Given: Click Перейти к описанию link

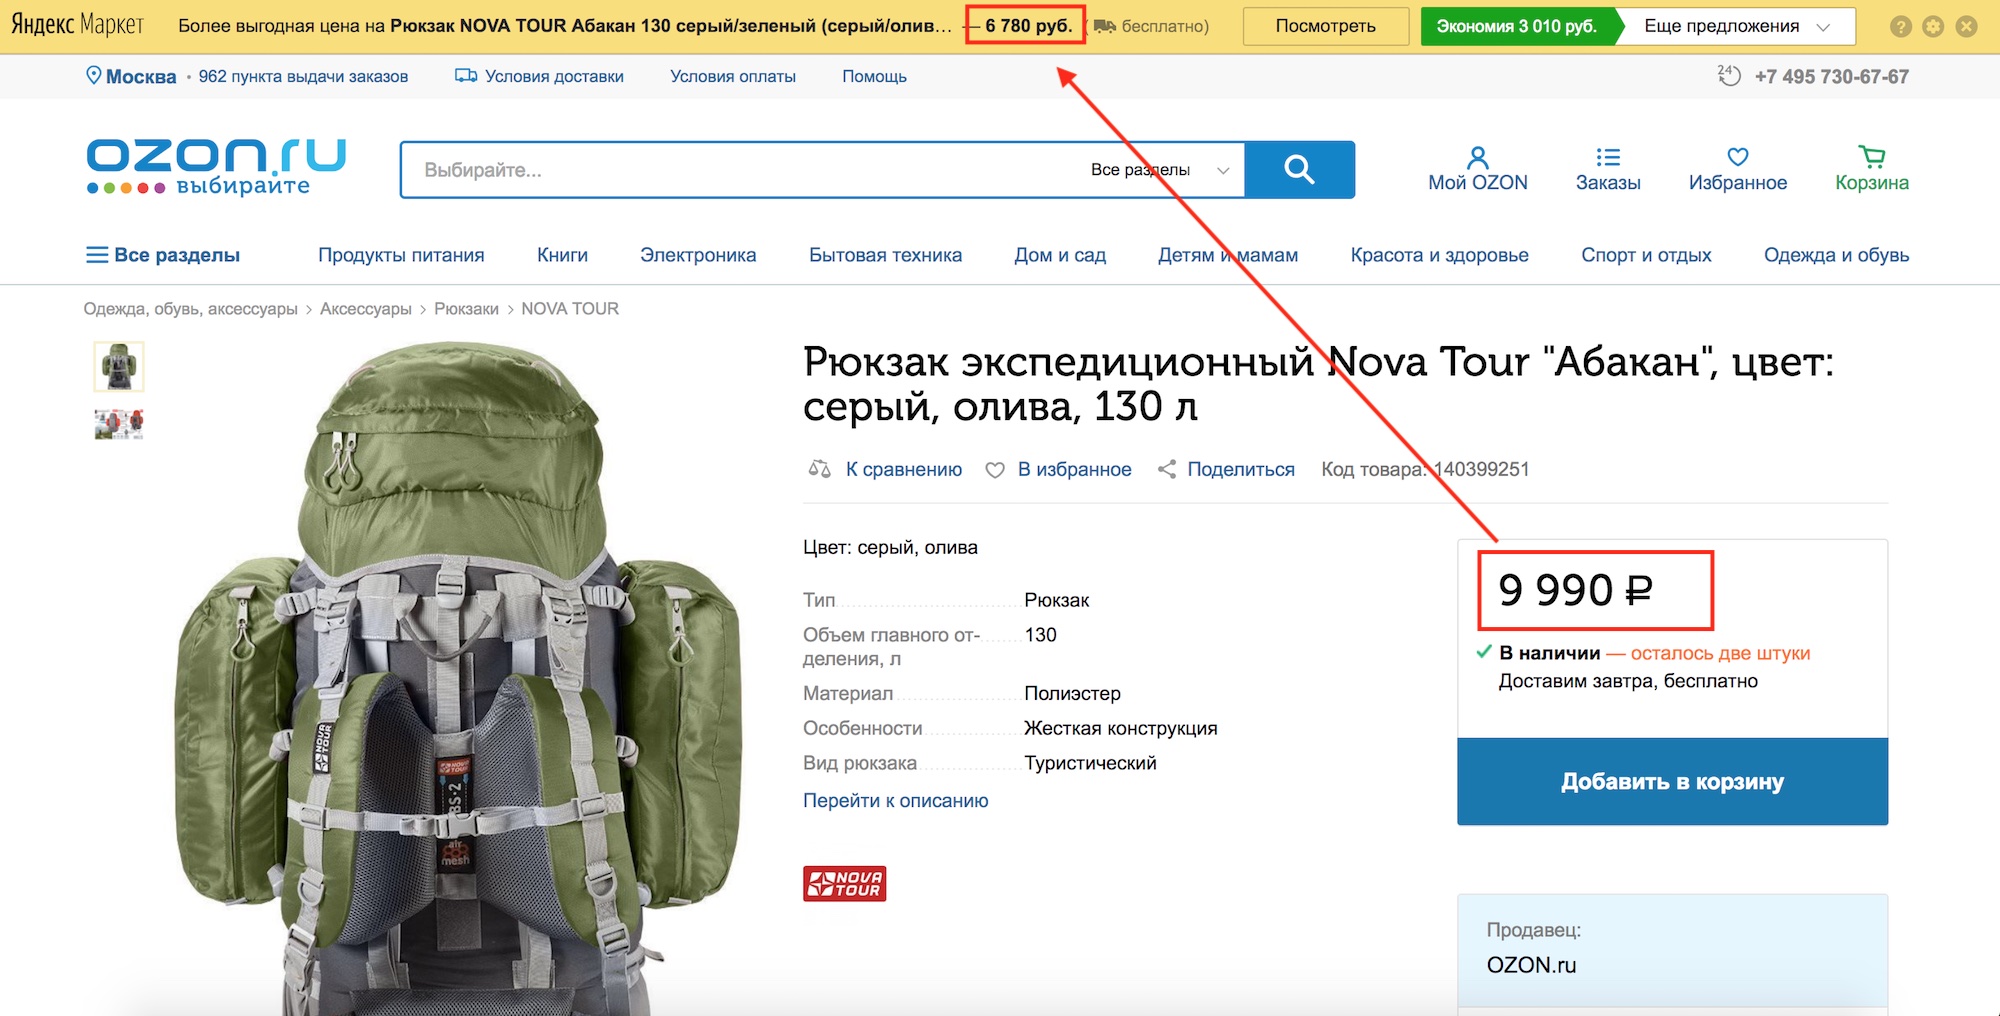Looking at the screenshot, I should (895, 800).
